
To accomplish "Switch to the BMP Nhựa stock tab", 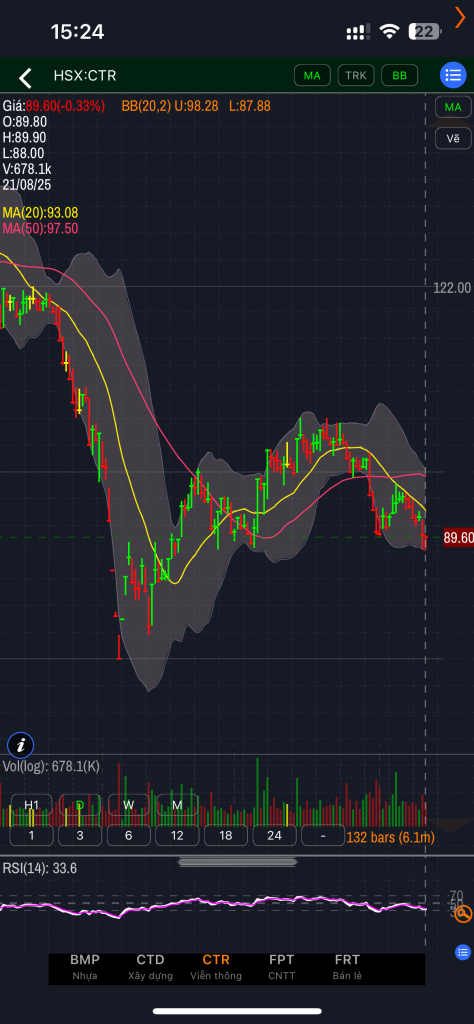I will pos(85,967).
